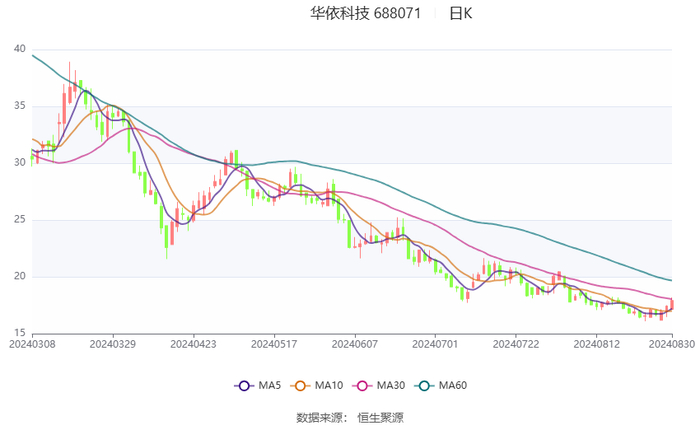Toggle the MA5 legend series

(258, 385)
